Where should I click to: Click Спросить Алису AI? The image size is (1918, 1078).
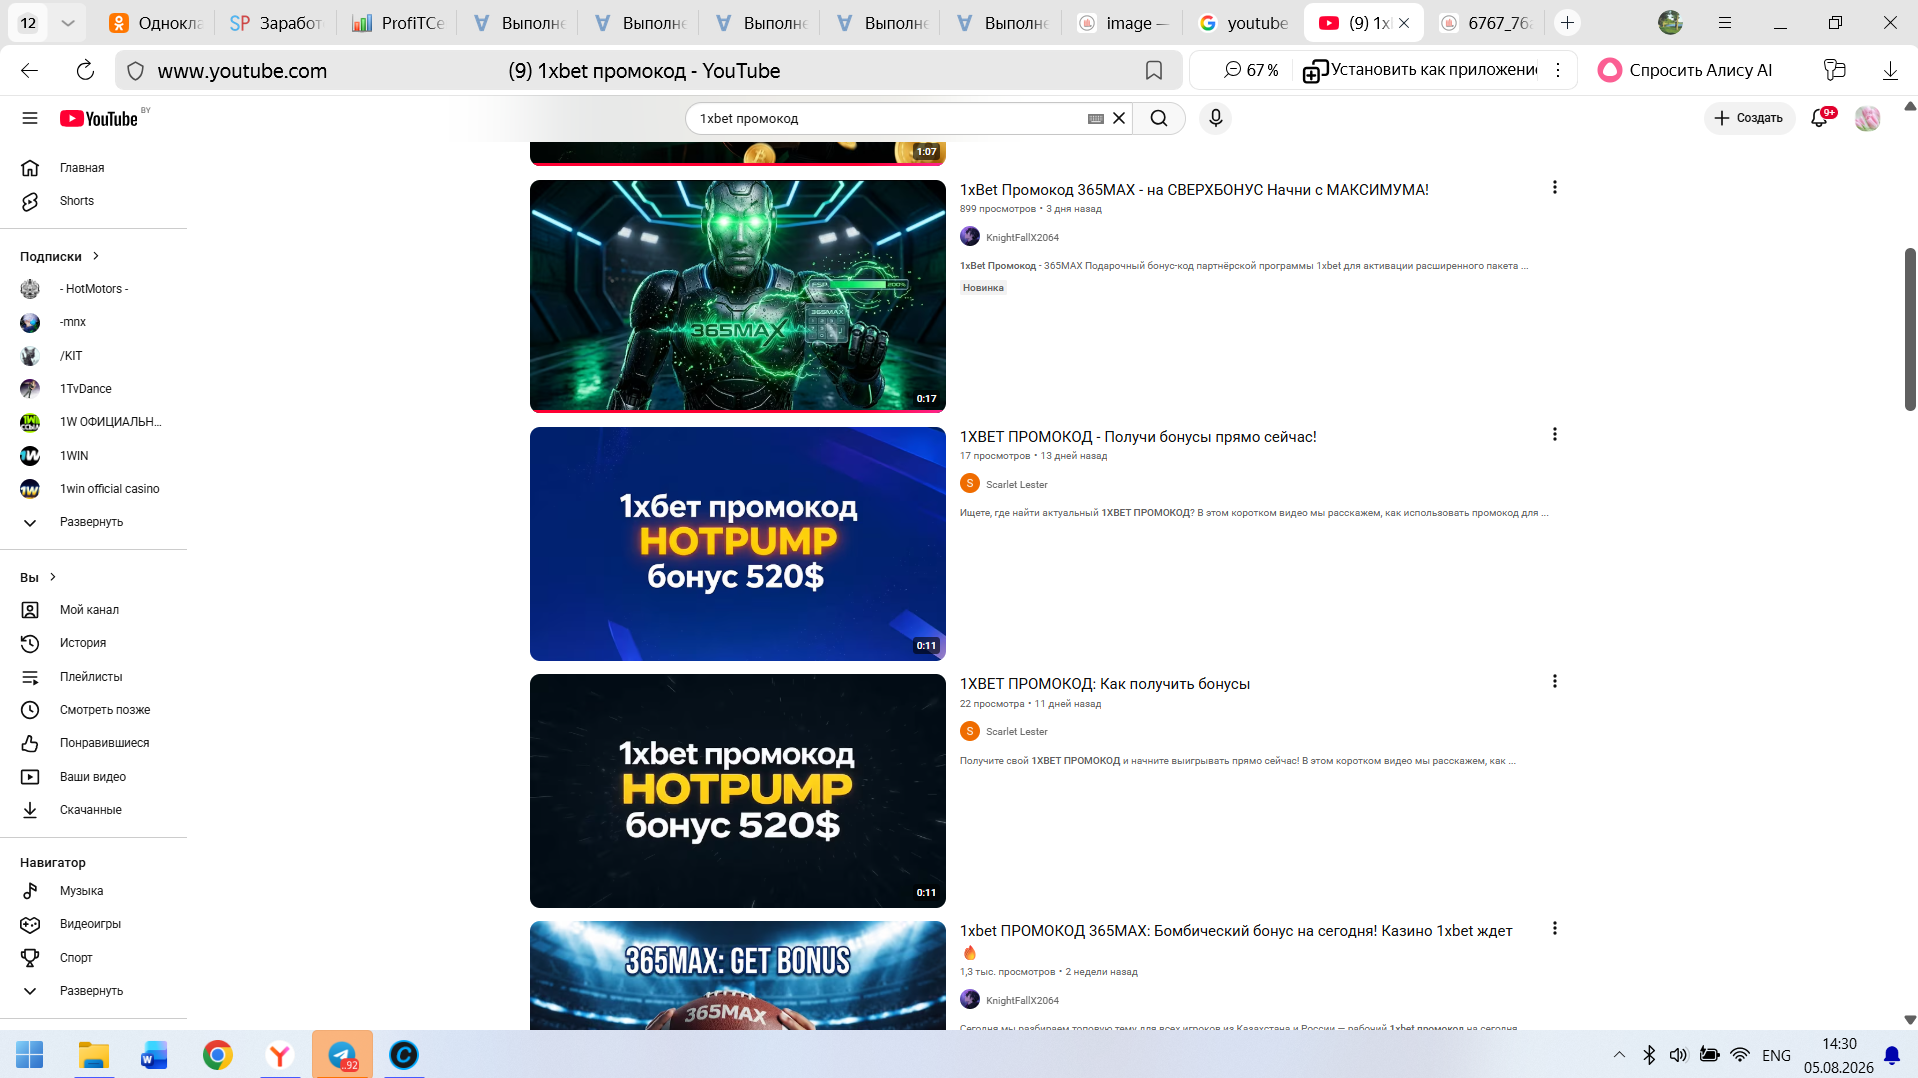click(x=1687, y=70)
